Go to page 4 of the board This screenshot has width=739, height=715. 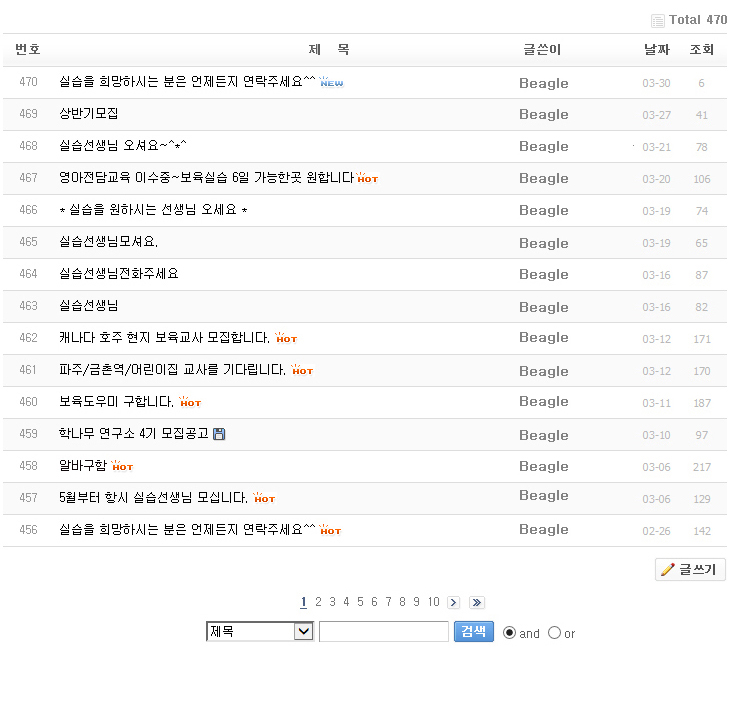(346, 602)
